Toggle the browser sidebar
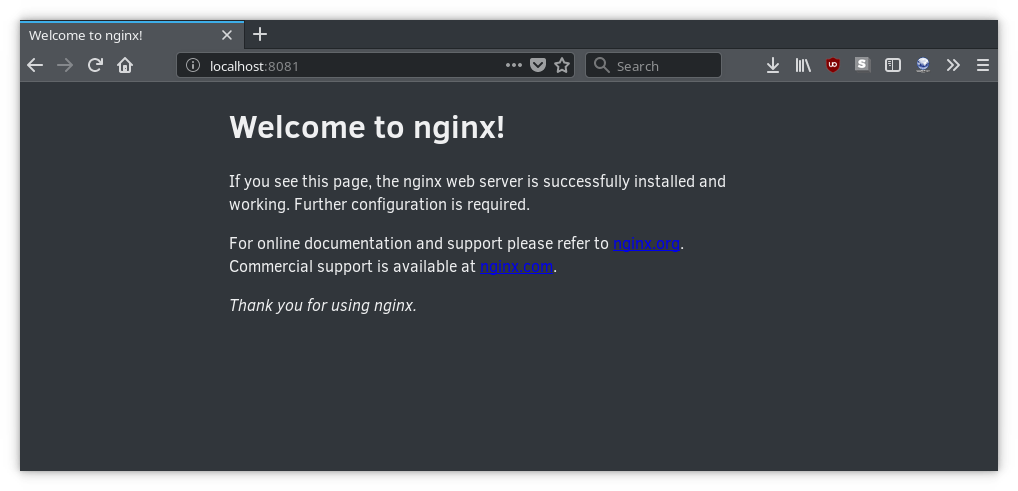The height and width of the screenshot is (491, 1018). pyautogui.click(x=893, y=65)
